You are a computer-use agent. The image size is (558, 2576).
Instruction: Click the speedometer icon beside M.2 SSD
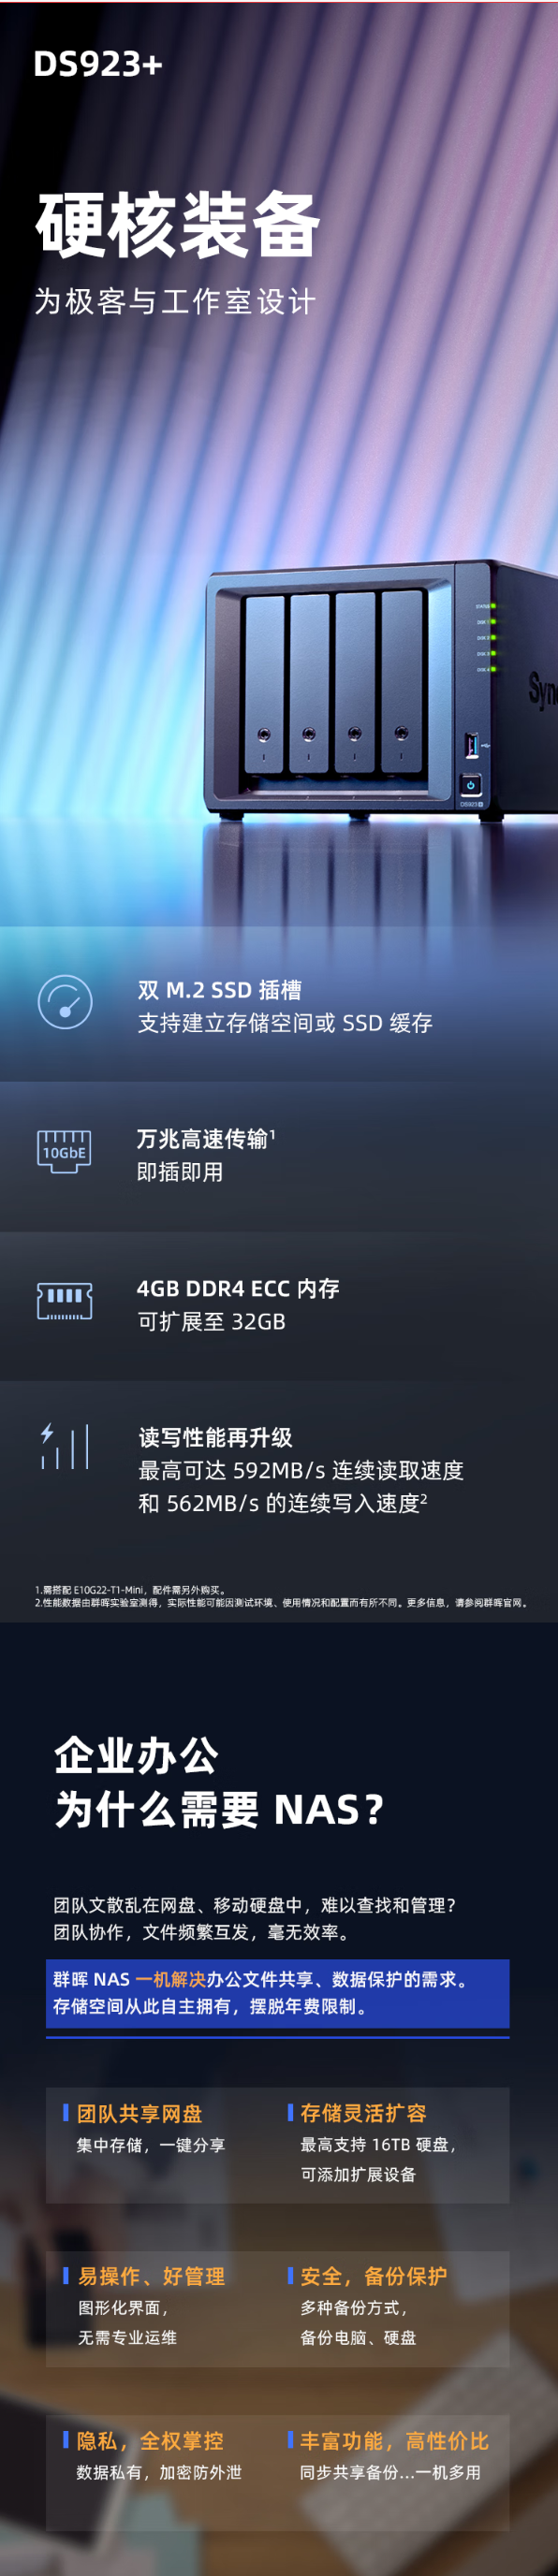pyautogui.click(x=65, y=1002)
